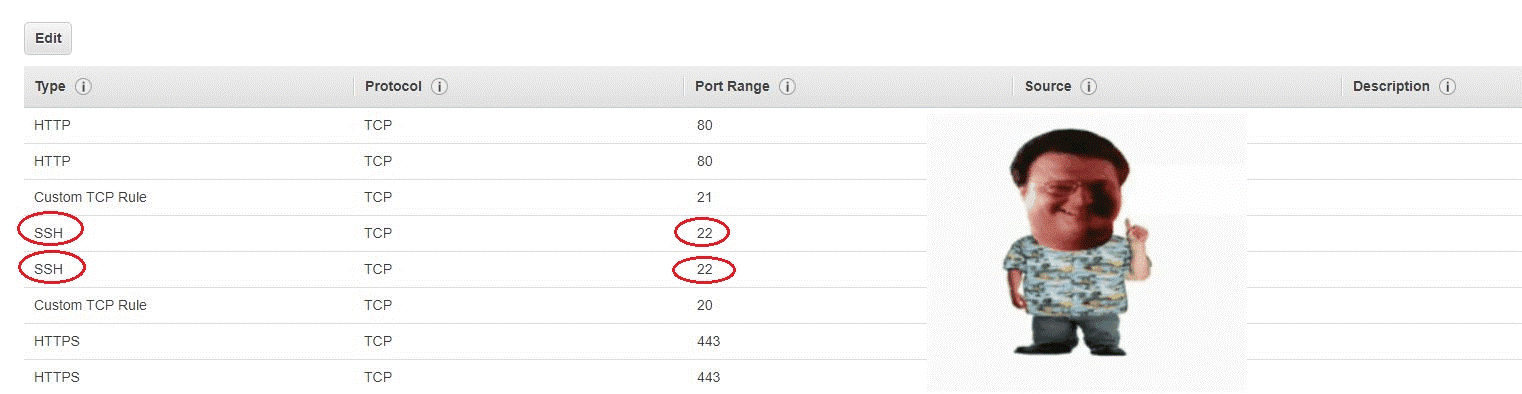Open info icon next to Type header
The image size is (1522, 394).
click(x=84, y=87)
